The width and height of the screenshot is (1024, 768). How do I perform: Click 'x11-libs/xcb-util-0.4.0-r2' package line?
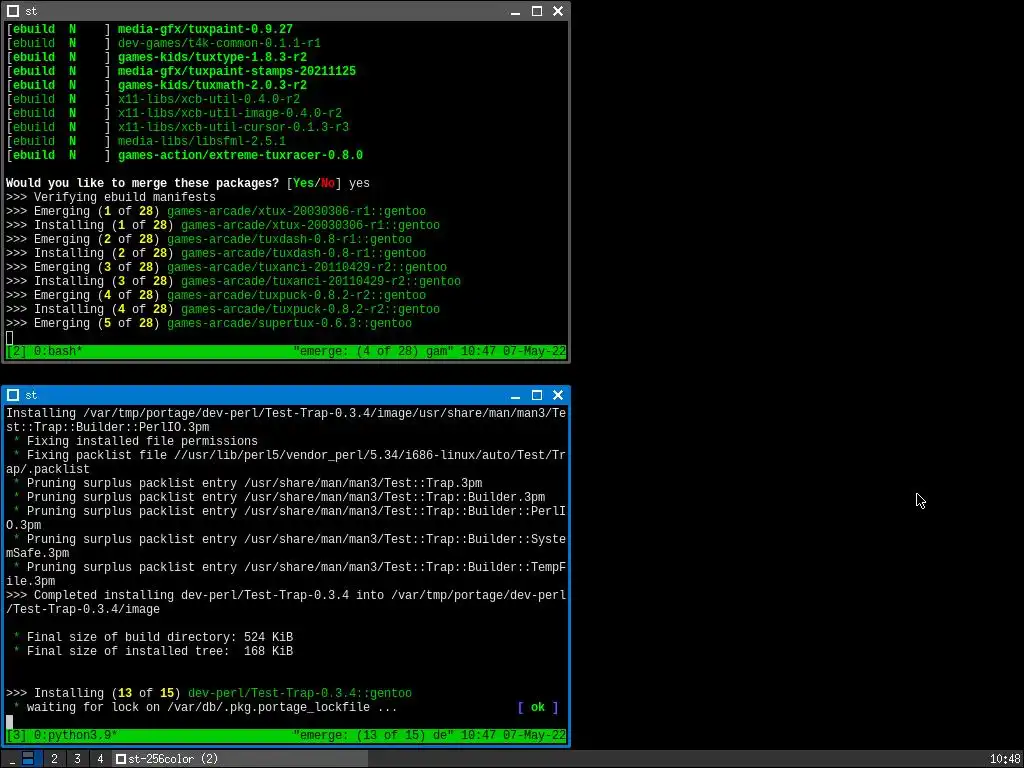209,99
